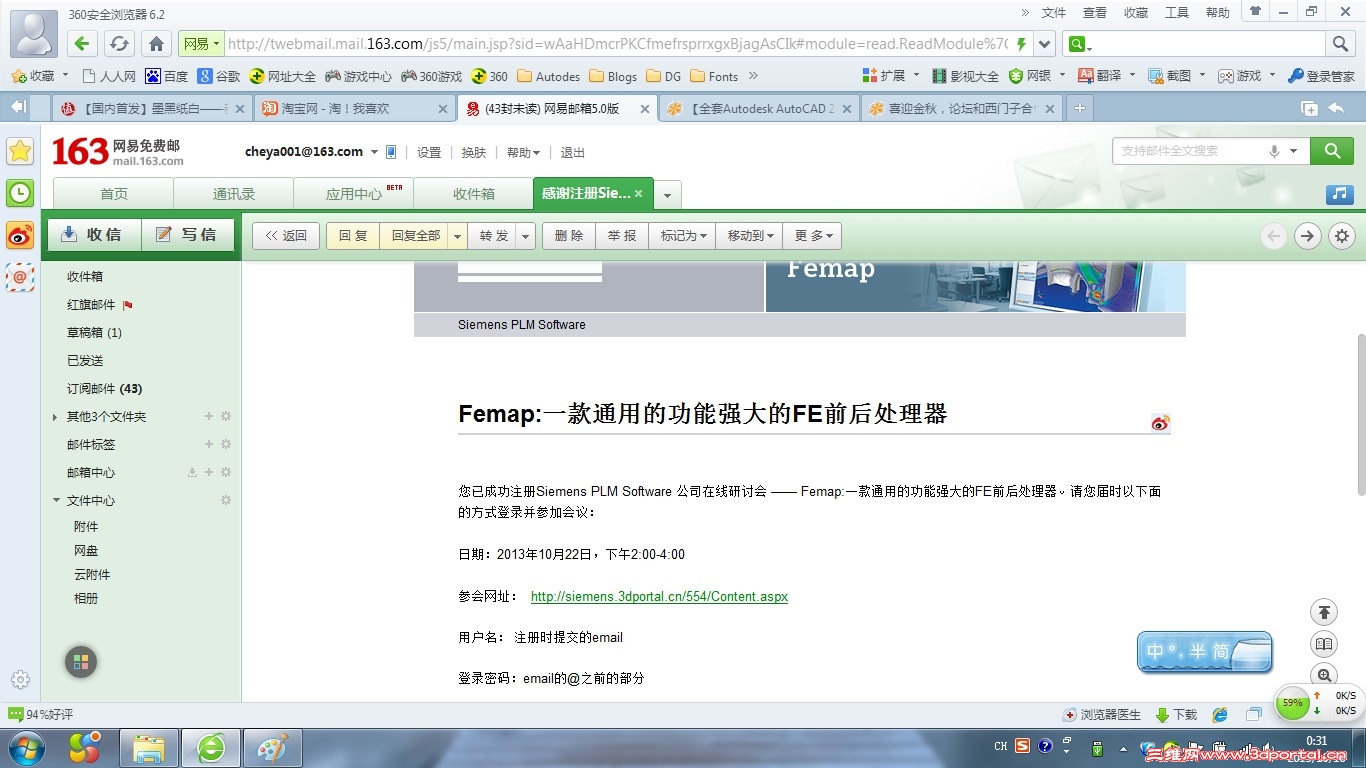
Task: Switch to the 收件箱 tab
Action: tap(474, 194)
